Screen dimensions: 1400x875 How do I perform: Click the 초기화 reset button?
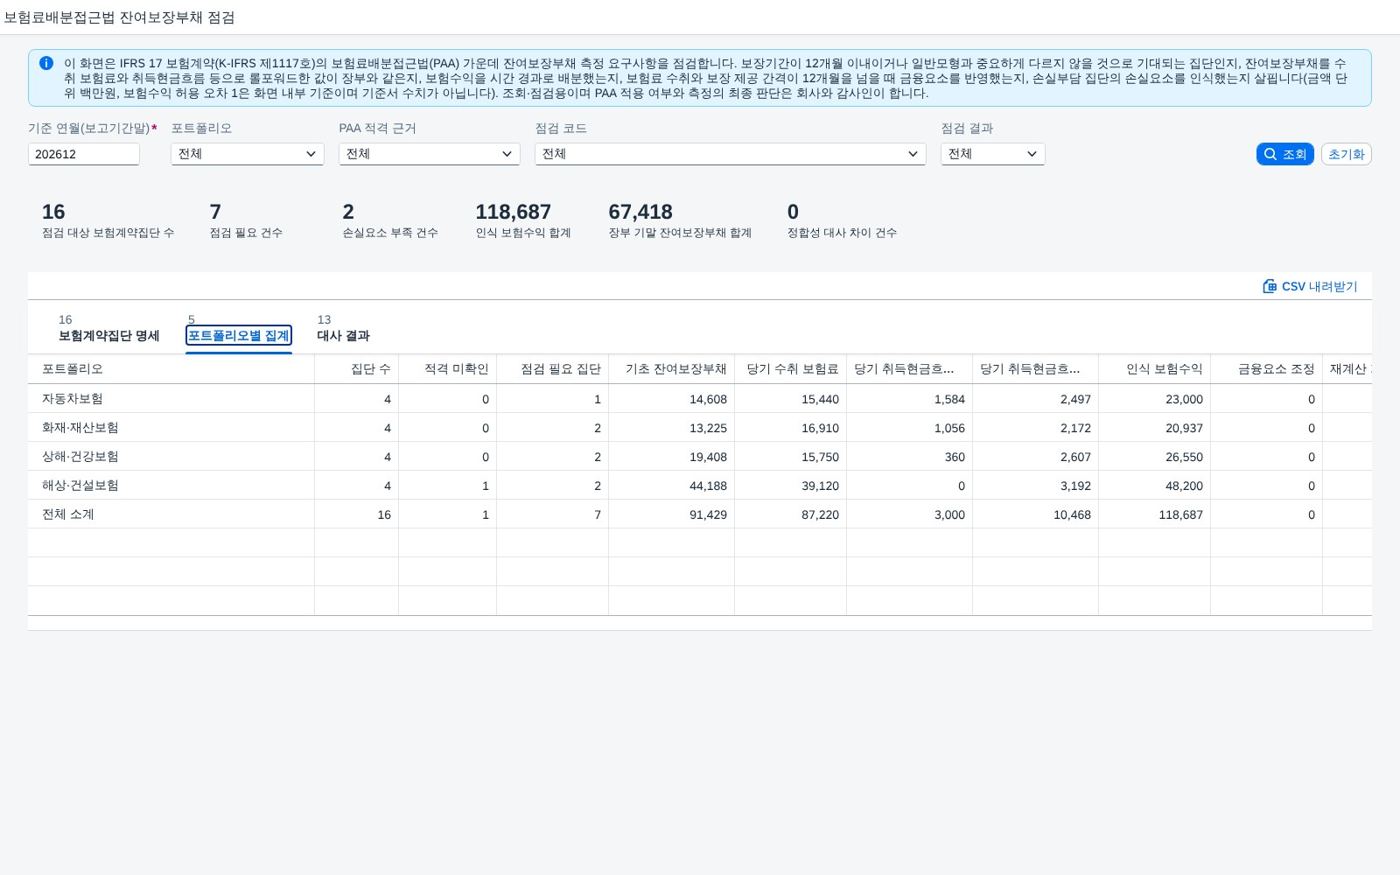coord(1346,154)
